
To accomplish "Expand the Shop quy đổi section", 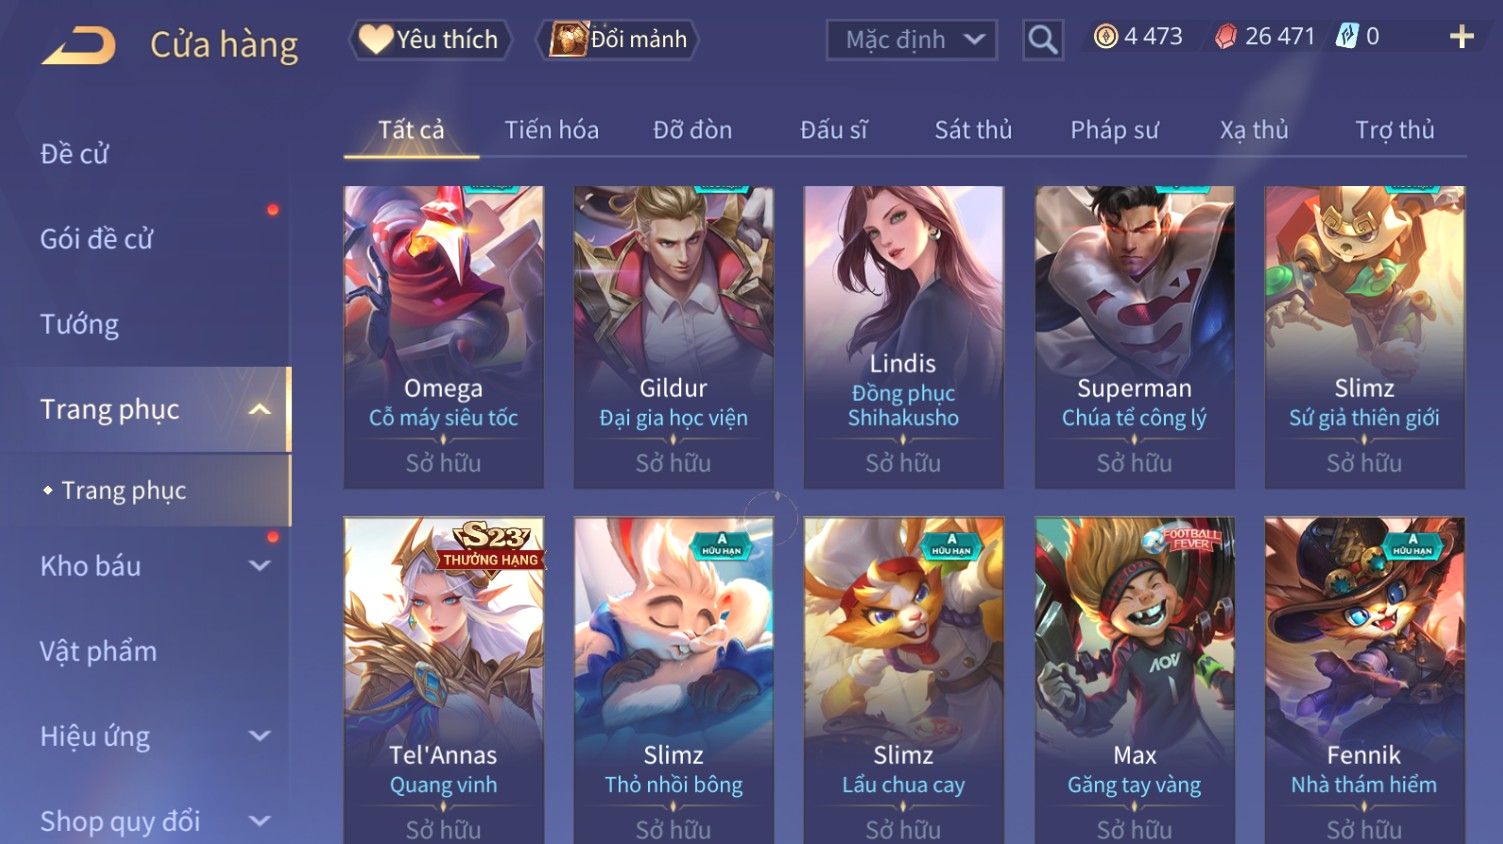I will [x=259, y=821].
